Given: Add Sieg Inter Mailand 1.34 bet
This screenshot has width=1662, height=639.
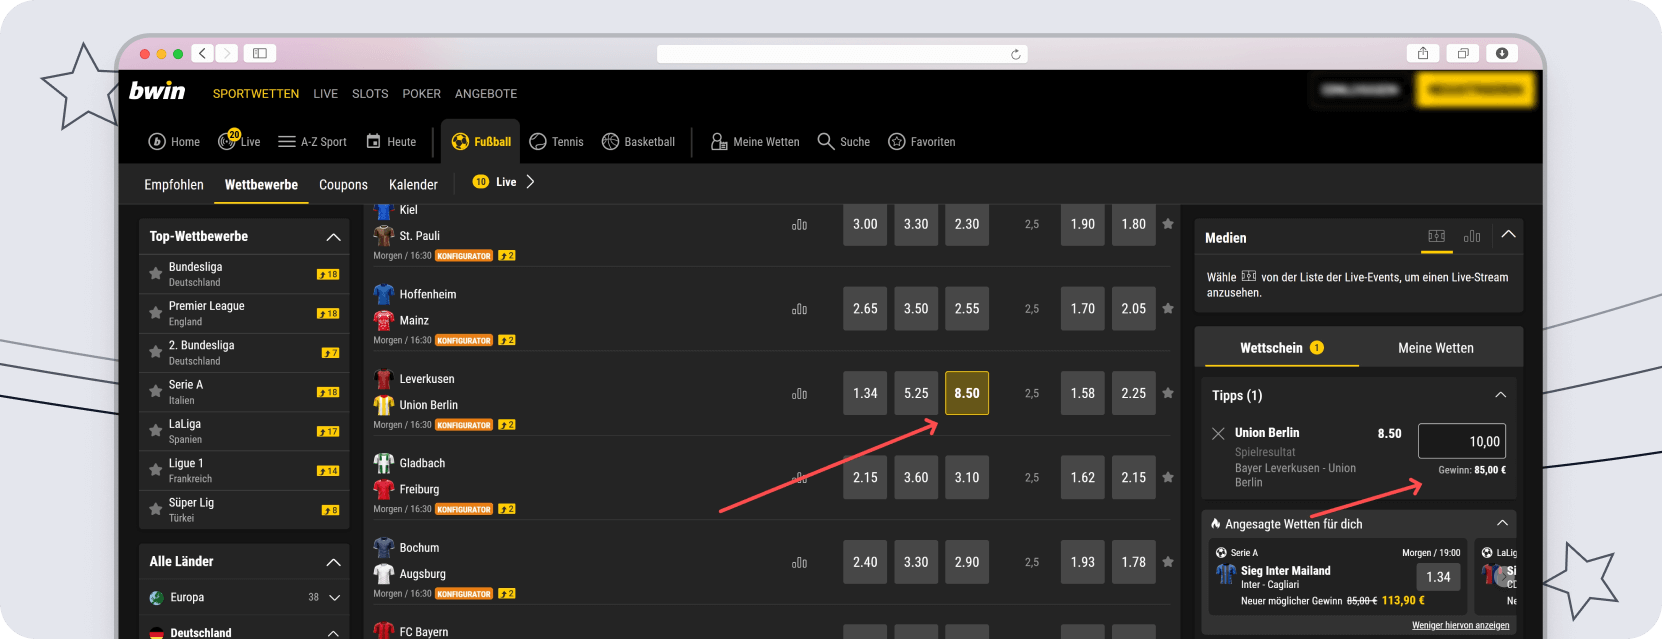Looking at the screenshot, I should click(1438, 577).
